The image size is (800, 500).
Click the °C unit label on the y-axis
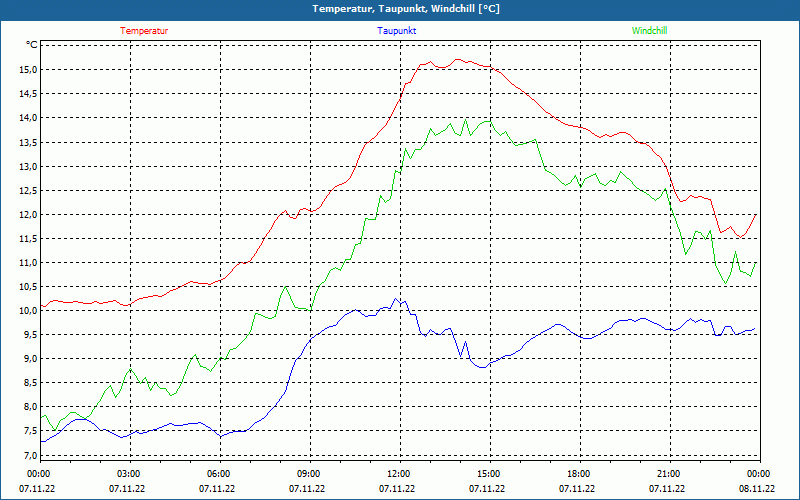pos(32,45)
